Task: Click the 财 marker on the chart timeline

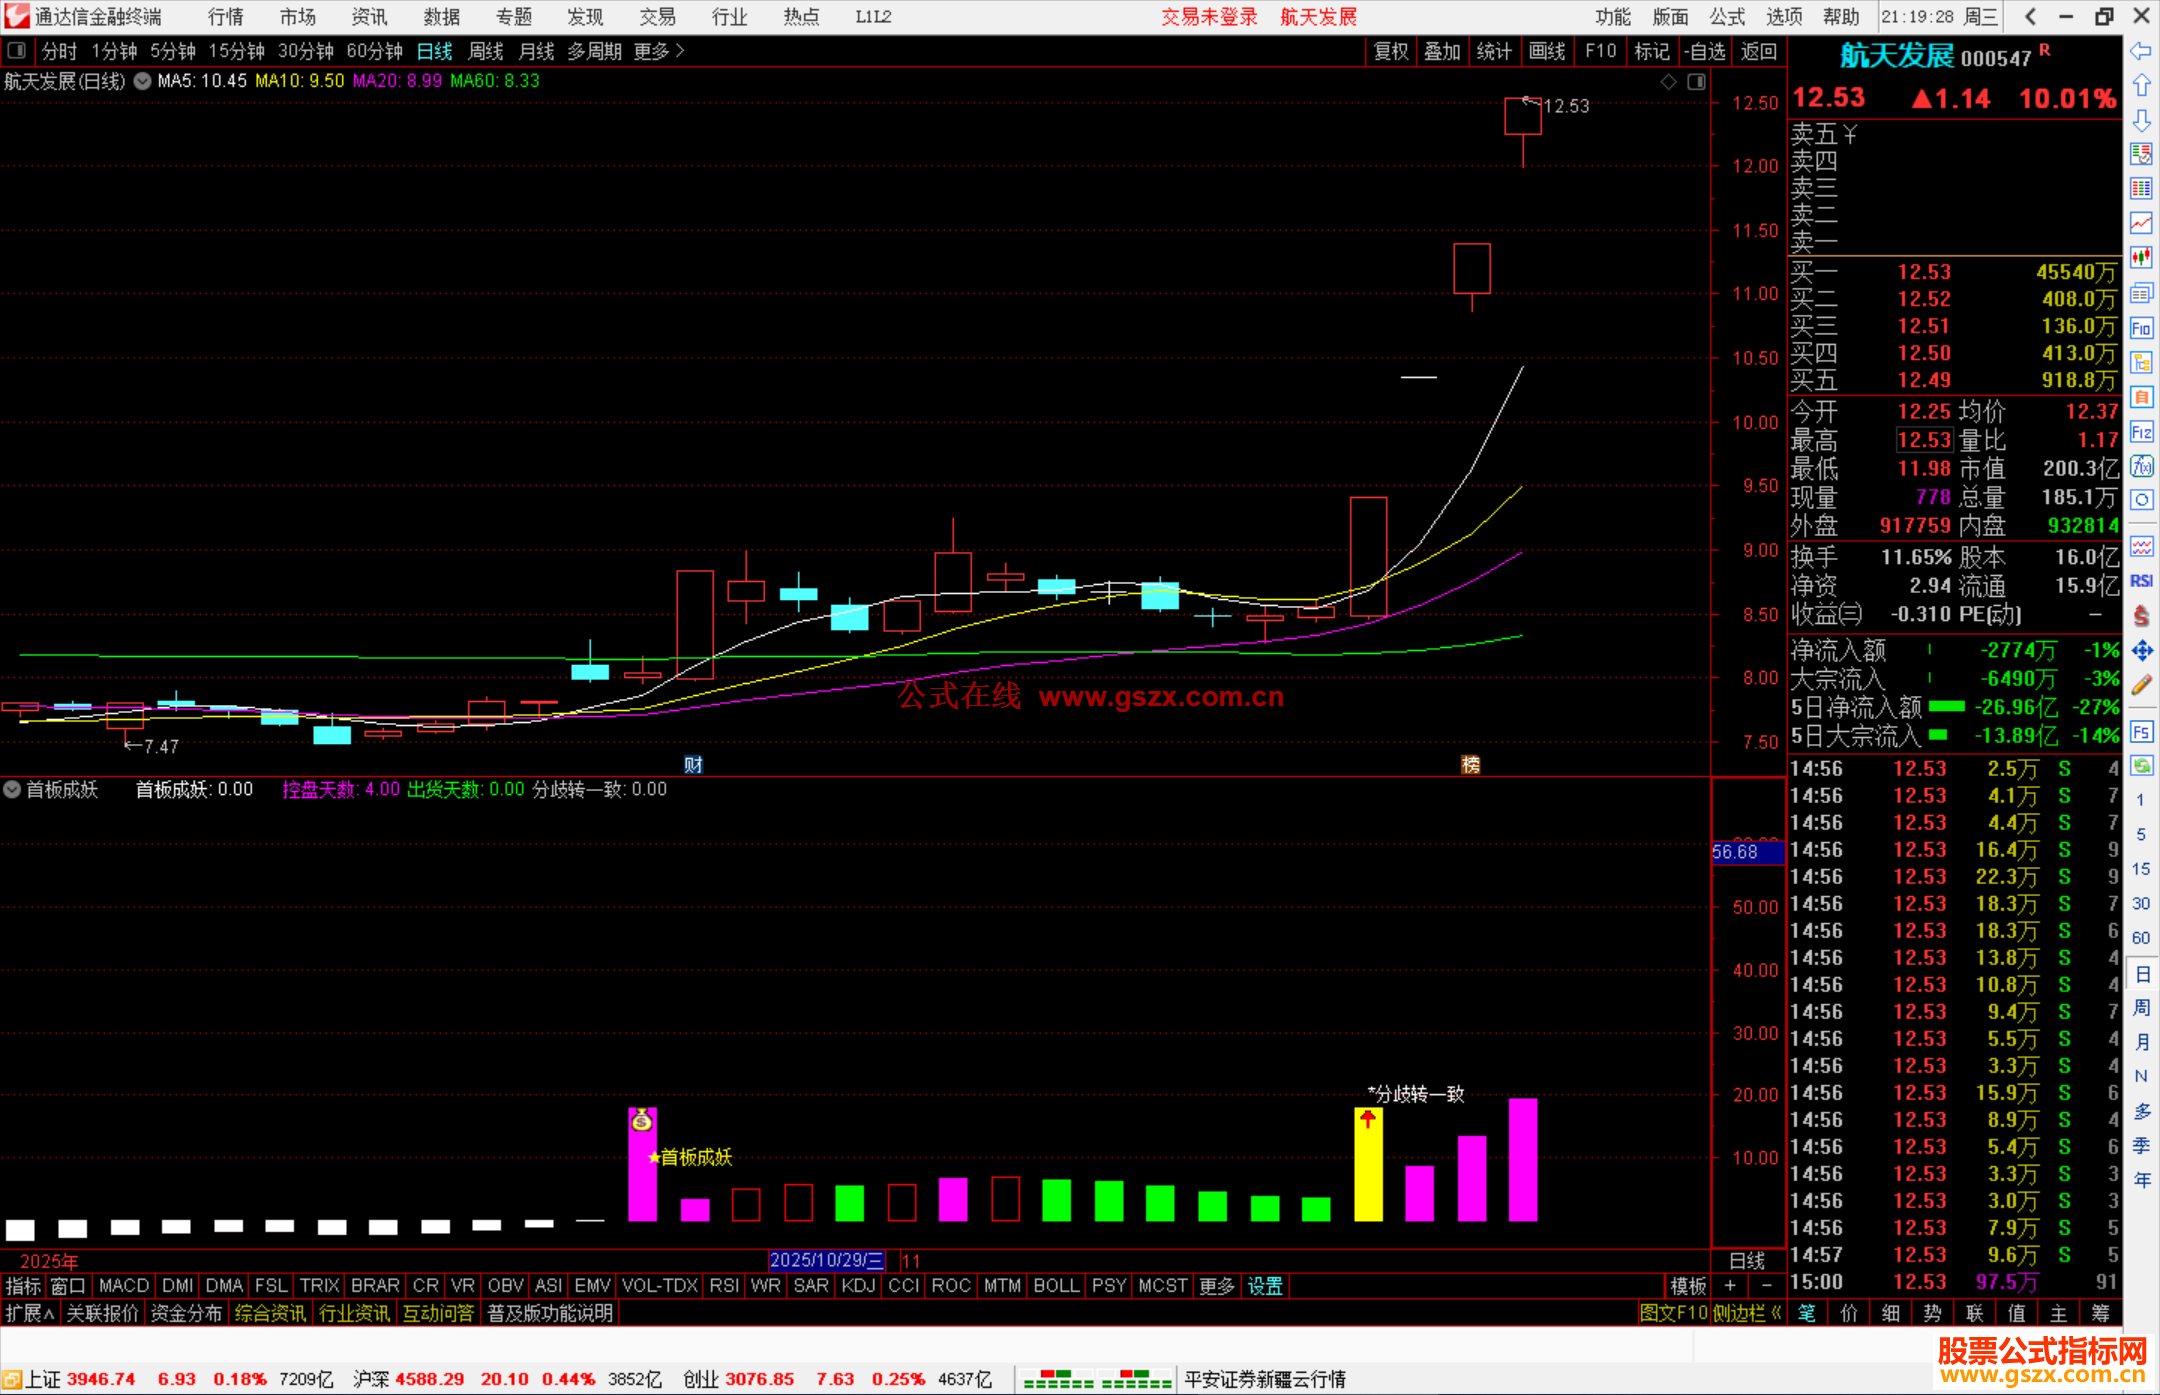Action: pos(693,765)
